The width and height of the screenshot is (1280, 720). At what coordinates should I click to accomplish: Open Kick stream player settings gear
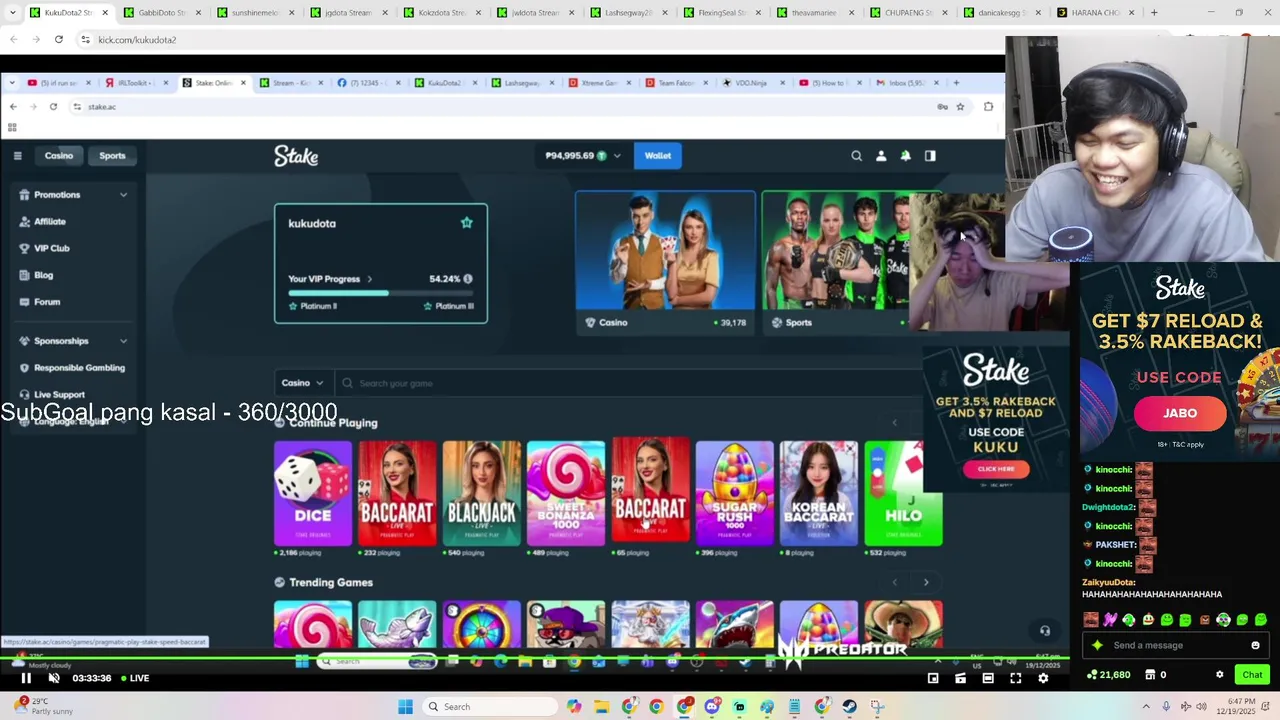pyautogui.click(x=1043, y=678)
